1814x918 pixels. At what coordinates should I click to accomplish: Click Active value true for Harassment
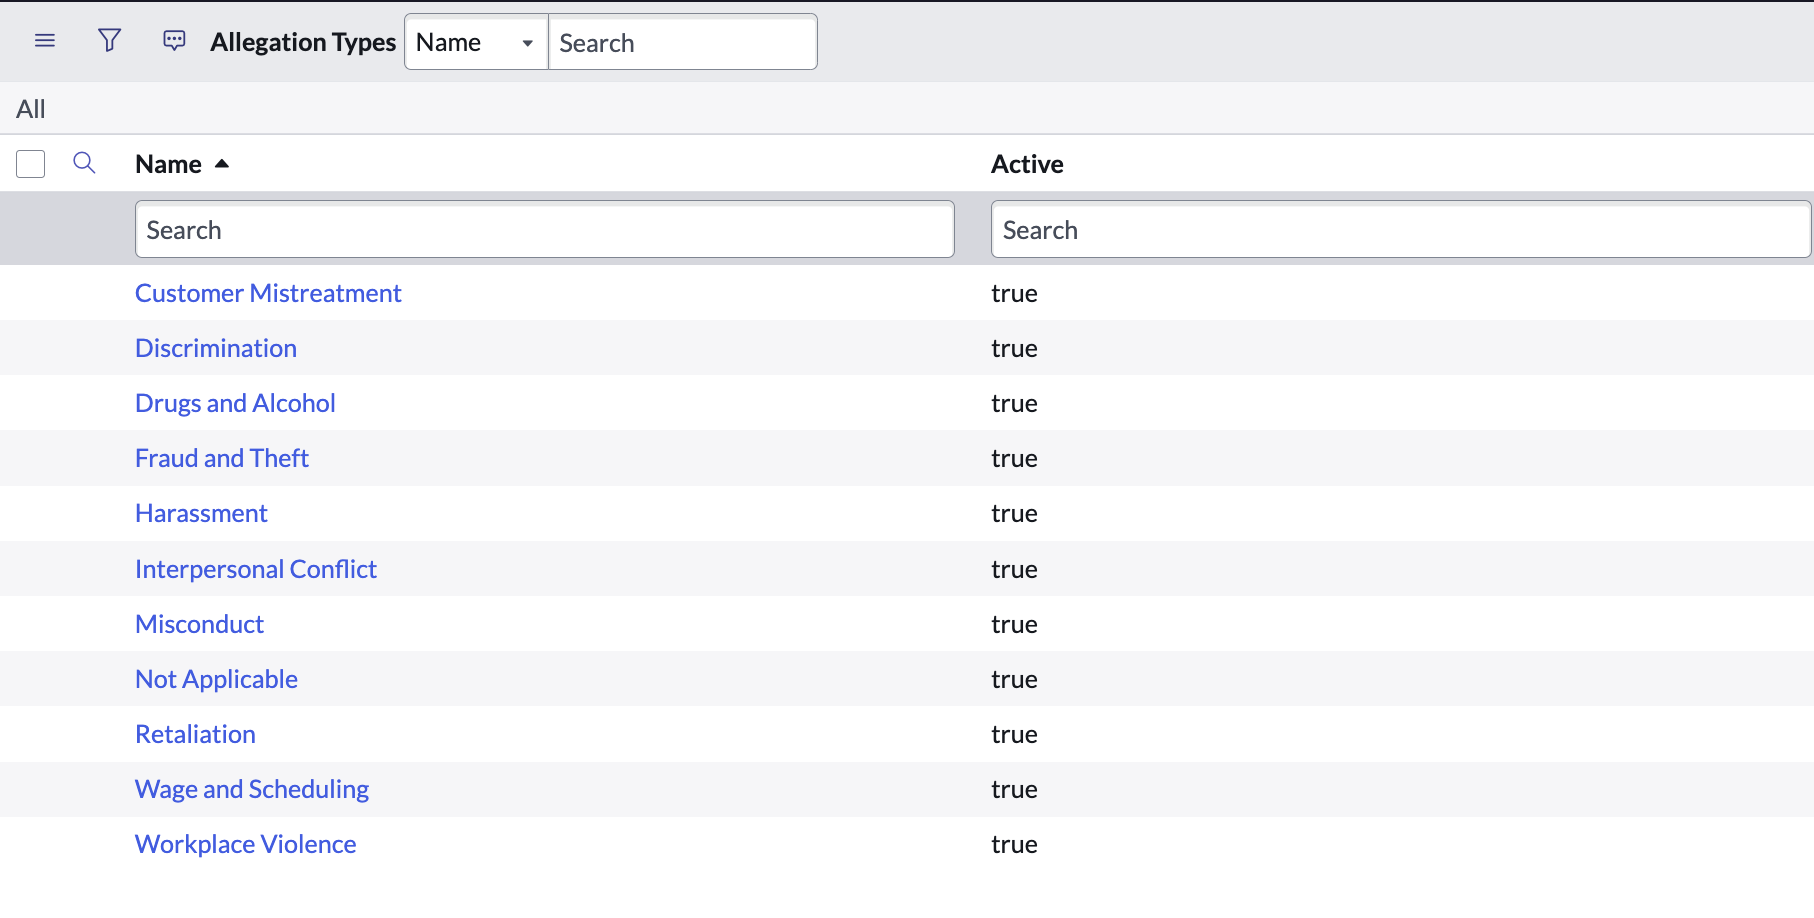[x=1014, y=513]
